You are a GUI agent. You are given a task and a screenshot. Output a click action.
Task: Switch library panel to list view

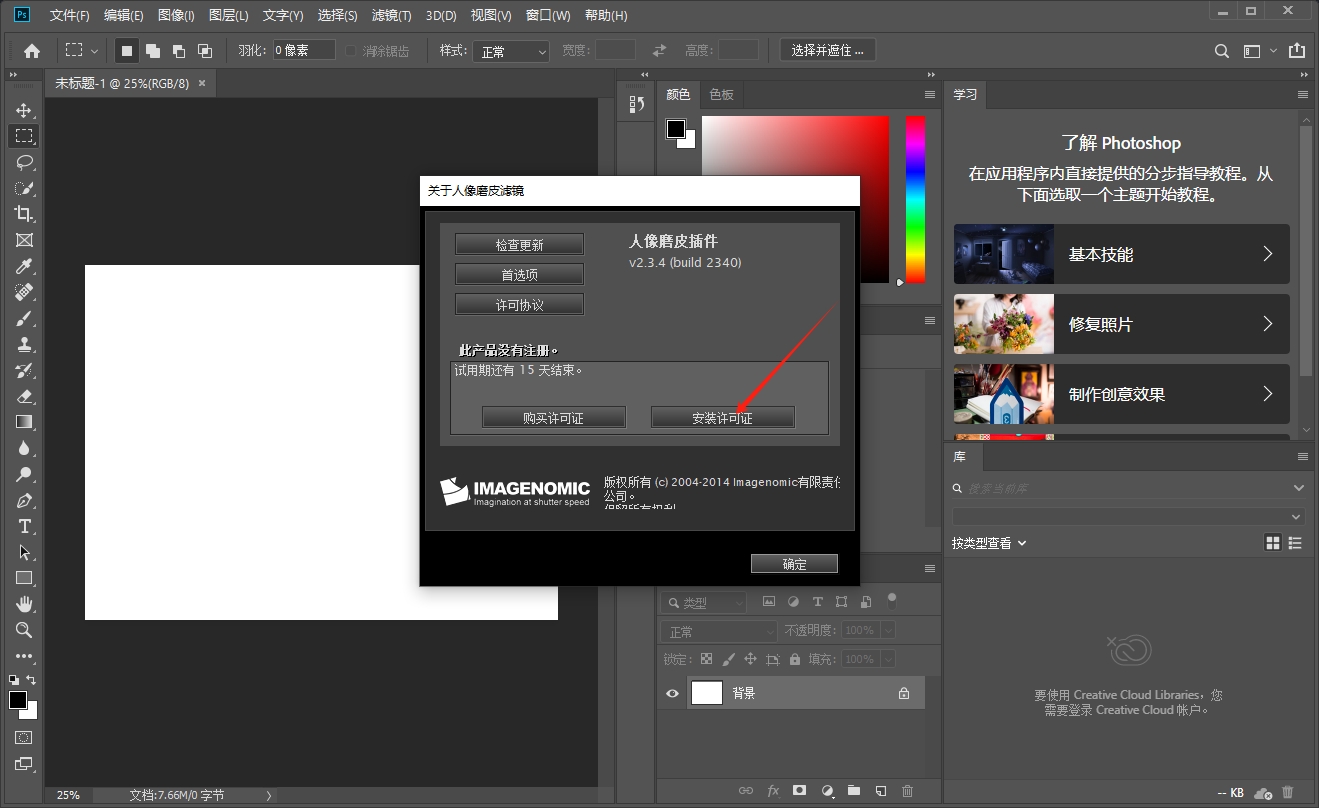point(1296,543)
